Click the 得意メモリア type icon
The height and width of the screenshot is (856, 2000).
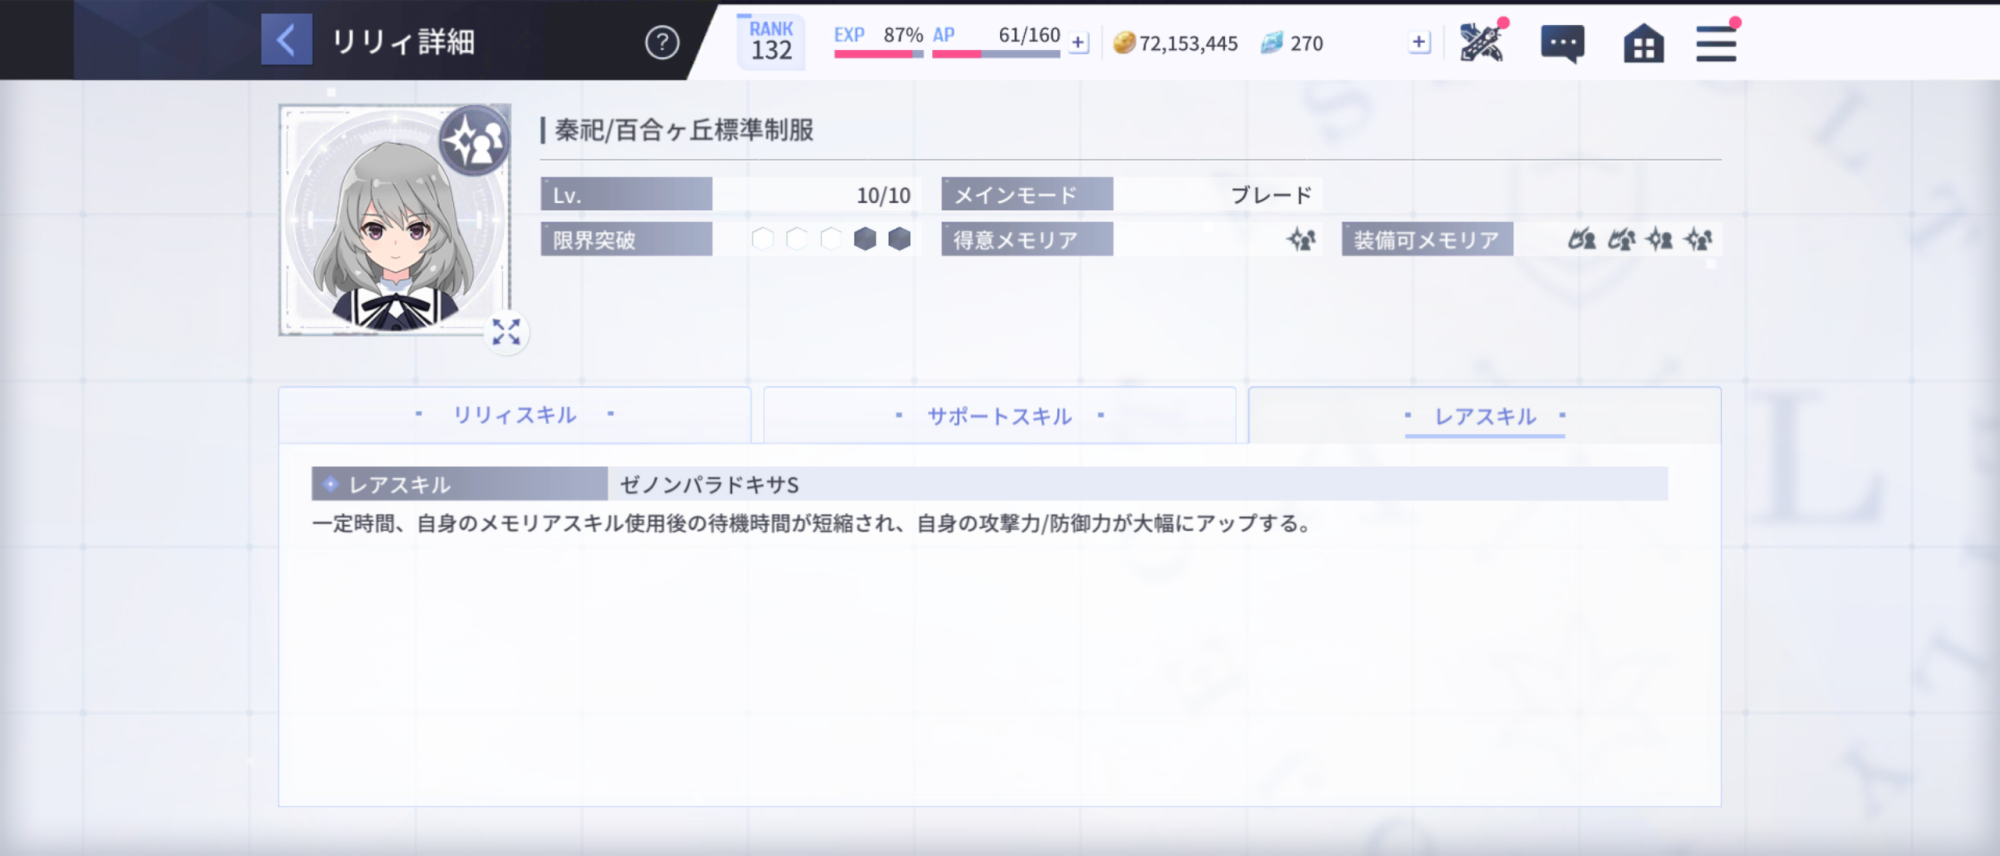[1301, 240]
